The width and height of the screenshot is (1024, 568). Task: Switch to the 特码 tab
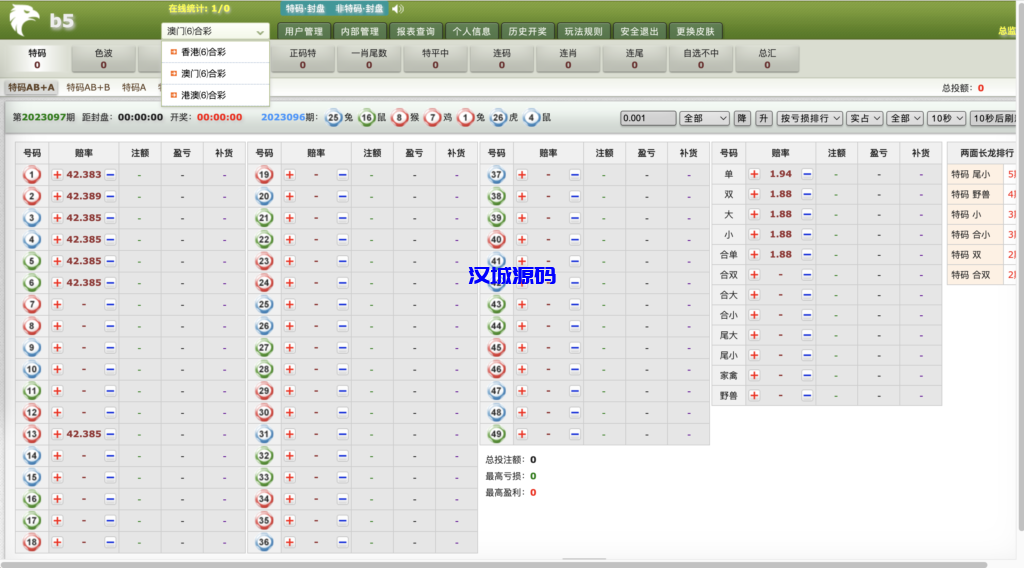click(x=37, y=59)
